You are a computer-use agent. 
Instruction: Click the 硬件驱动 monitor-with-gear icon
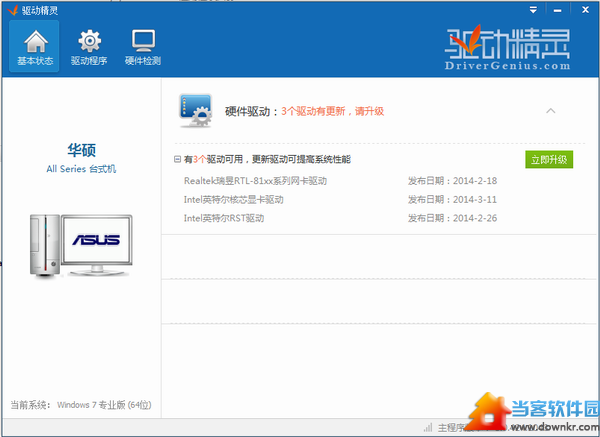(x=196, y=111)
